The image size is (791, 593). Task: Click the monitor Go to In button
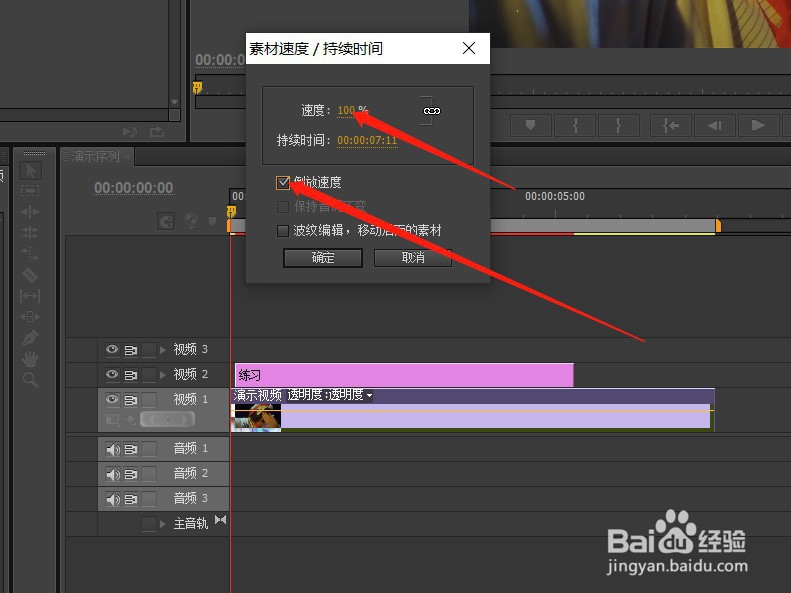(x=670, y=125)
